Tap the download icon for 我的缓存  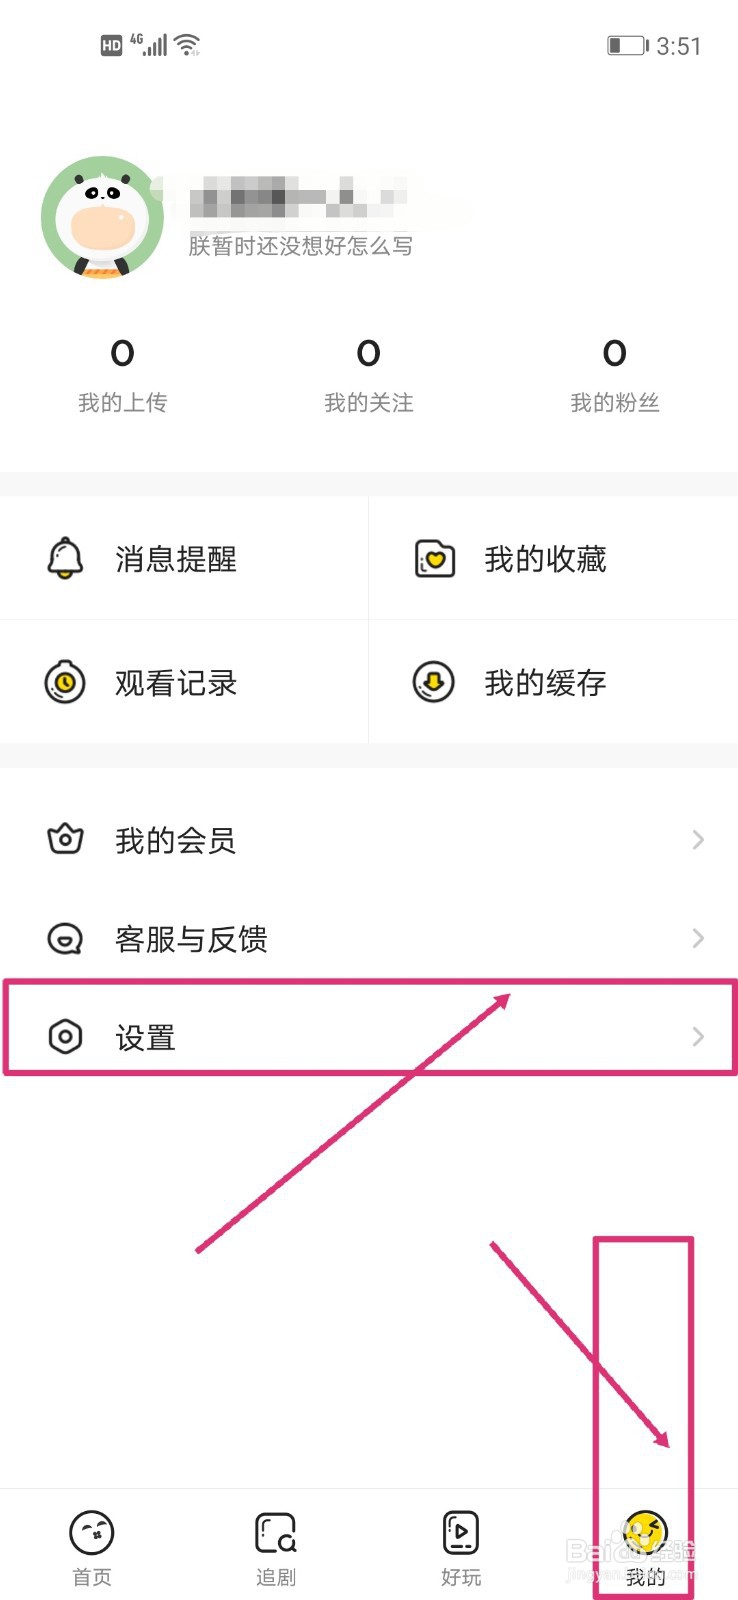(434, 682)
